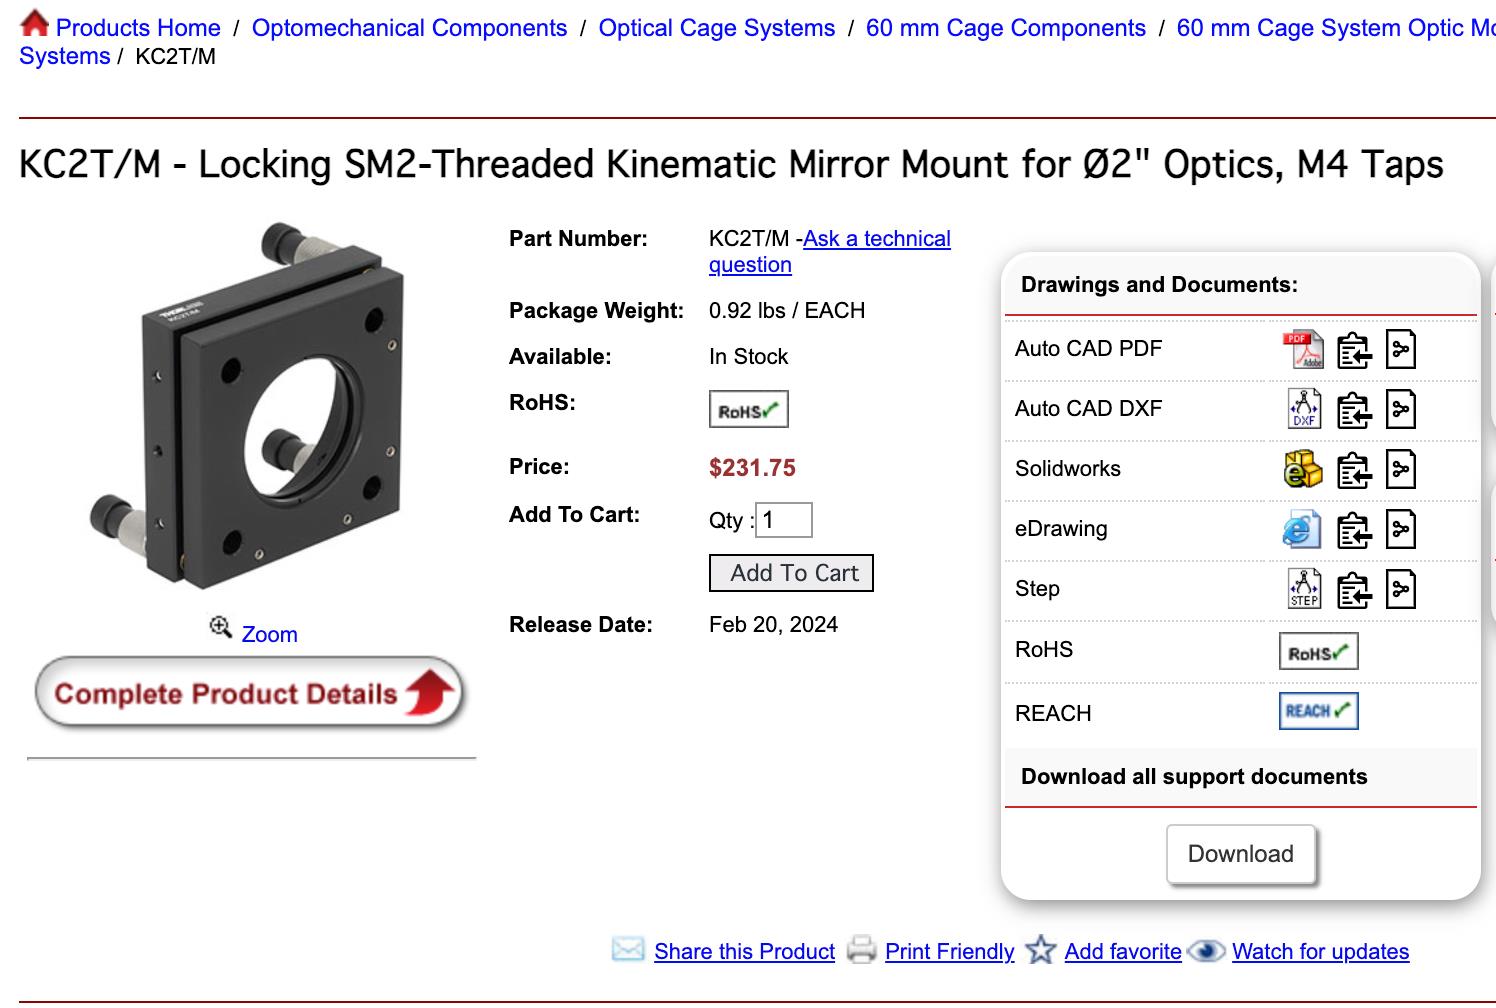Click clipboard icon in Auto CAD PDF row

pyautogui.click(x=1354, y=350)
